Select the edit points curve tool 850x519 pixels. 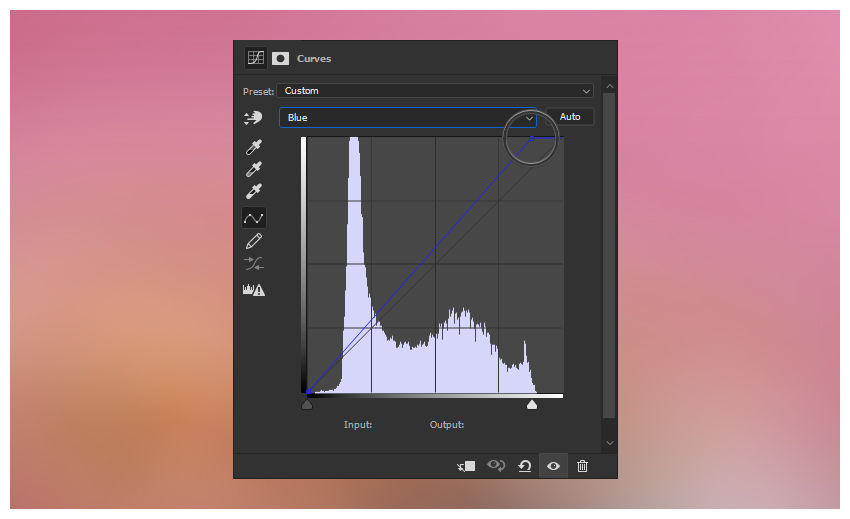(254, 218)
